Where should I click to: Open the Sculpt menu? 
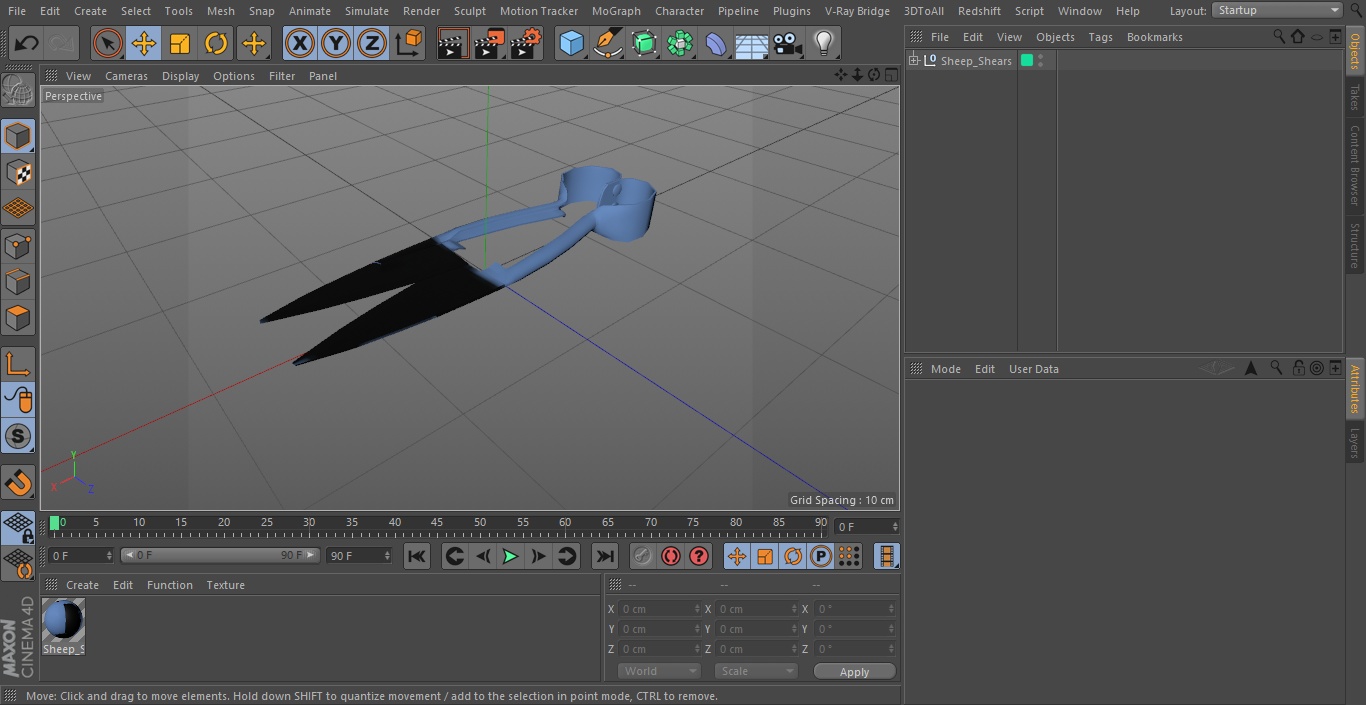[469, 11]
